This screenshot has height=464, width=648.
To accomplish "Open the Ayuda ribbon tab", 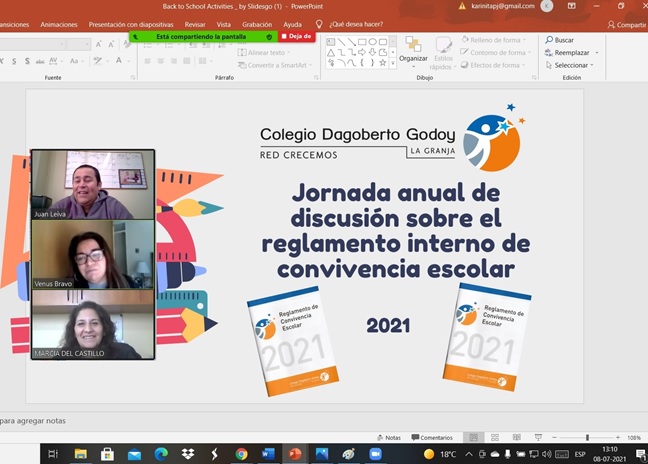I will (x=292, y=24).
